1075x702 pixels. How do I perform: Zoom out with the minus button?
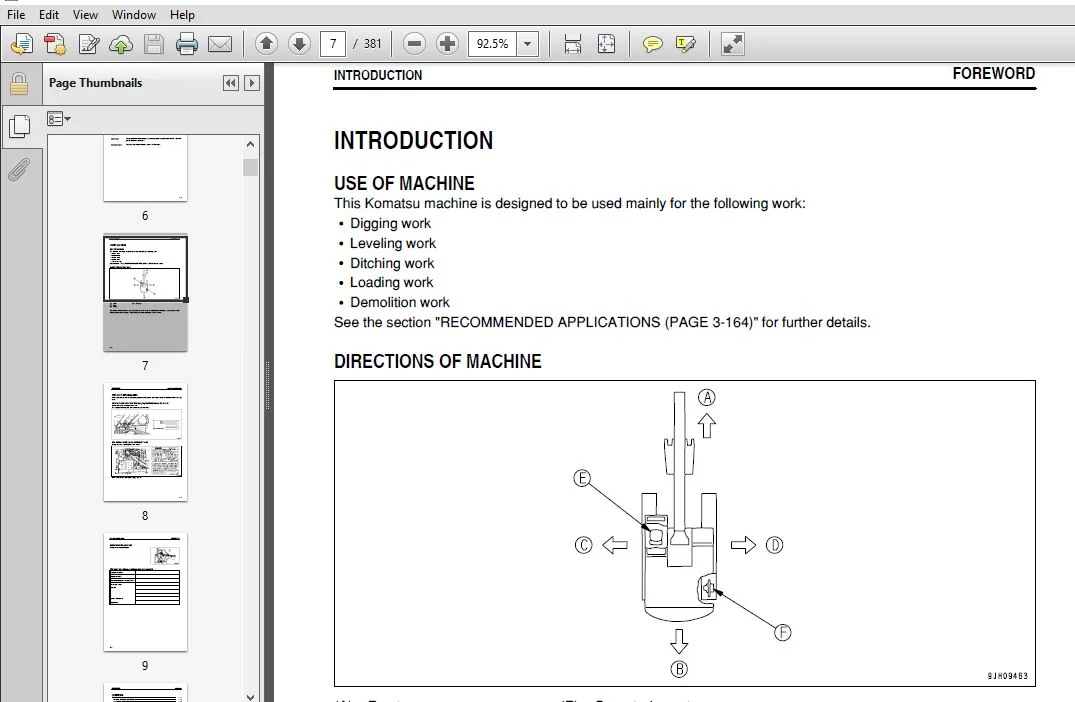pyautogui.click(x=414, y=44)
